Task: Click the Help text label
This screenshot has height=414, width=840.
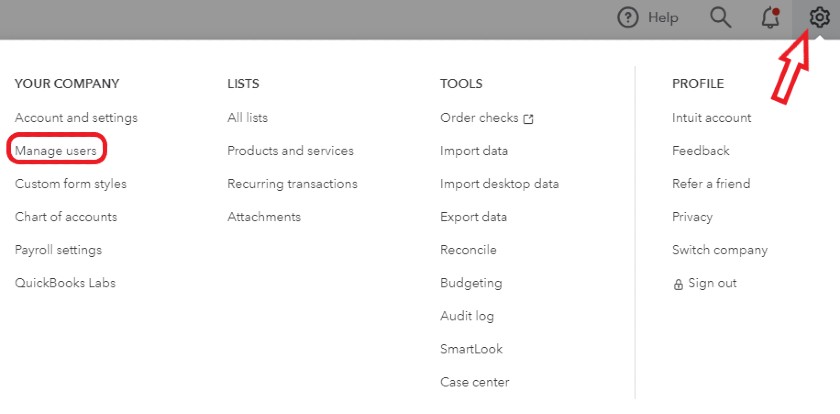Action: click(663, 18)
